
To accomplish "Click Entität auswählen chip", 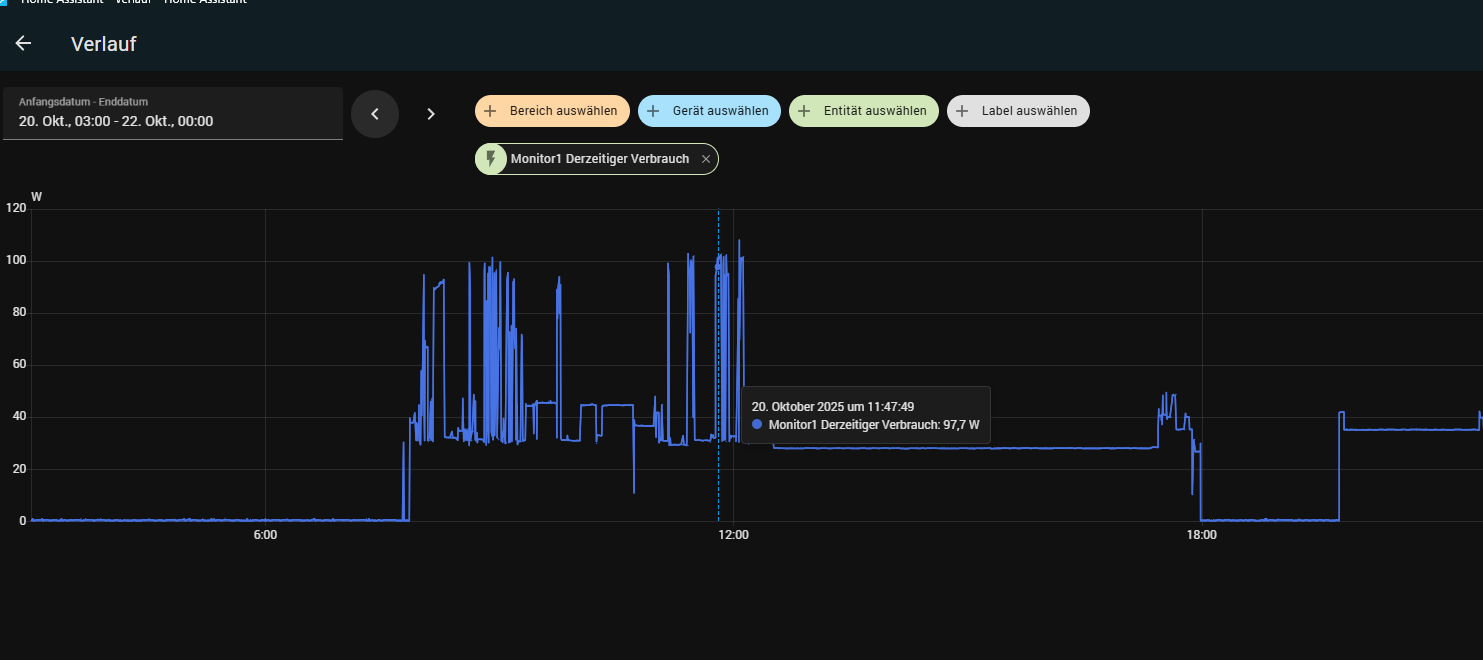I will [864, 111].
